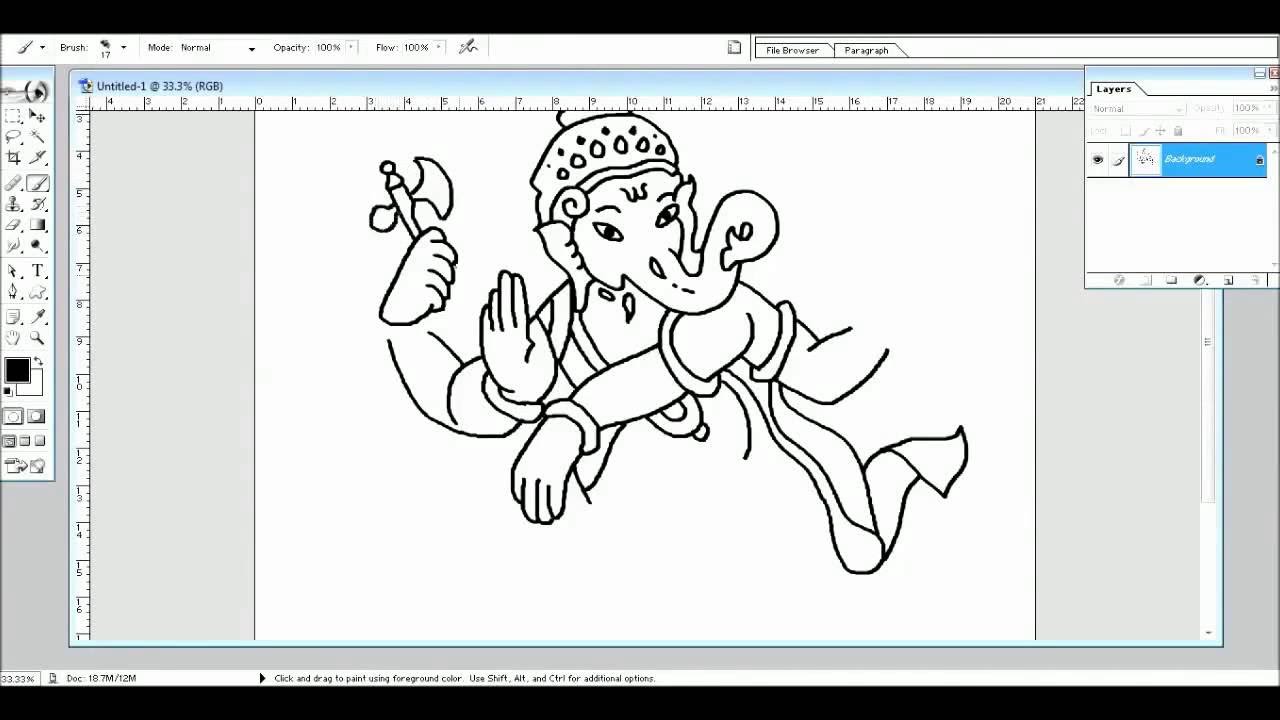1280x720 pixels.
Task: Click the Layers panel menu arrow
Action: (x=1273, y=89)
